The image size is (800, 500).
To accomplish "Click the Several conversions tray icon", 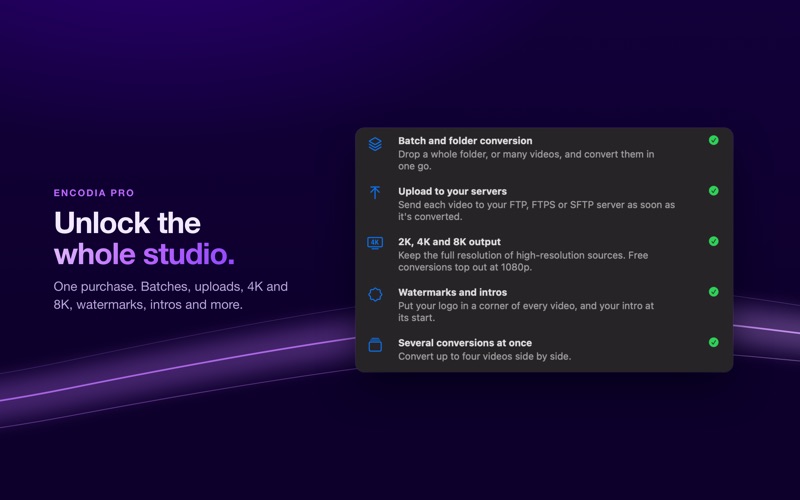I will tap(375, 345).
